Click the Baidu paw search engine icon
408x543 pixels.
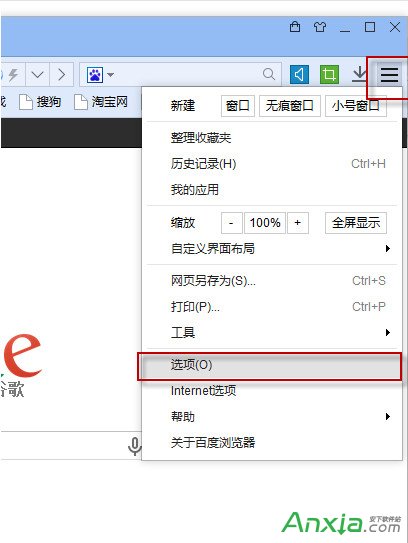coord(95,74)
